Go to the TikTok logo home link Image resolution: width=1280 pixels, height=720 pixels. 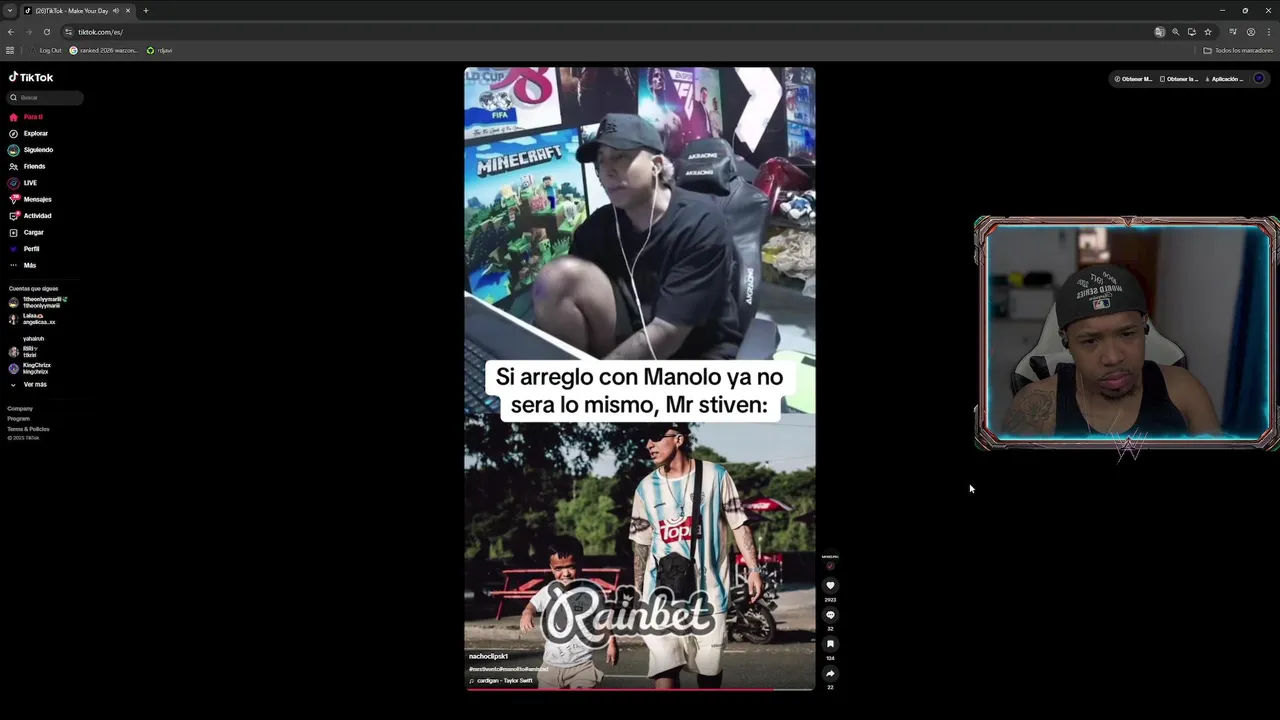[31, 77]
